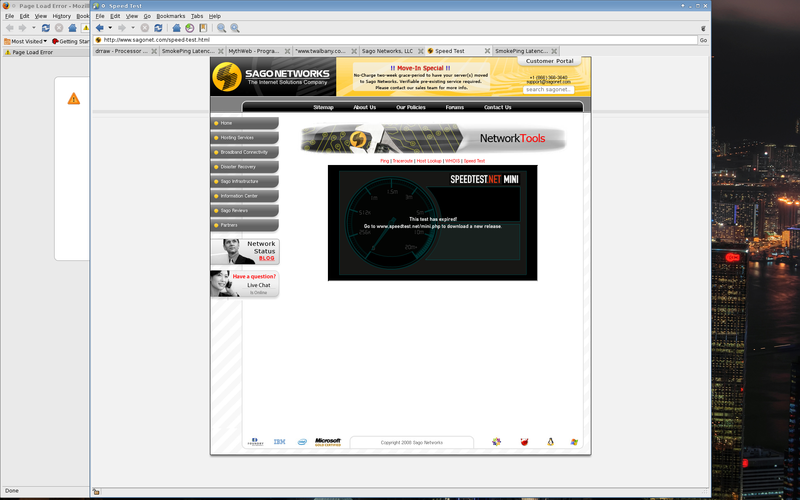Click the Foundry logo in the footer
This screenshot has height=500, width=800.
pyautogui.click(x=255, y=442)
